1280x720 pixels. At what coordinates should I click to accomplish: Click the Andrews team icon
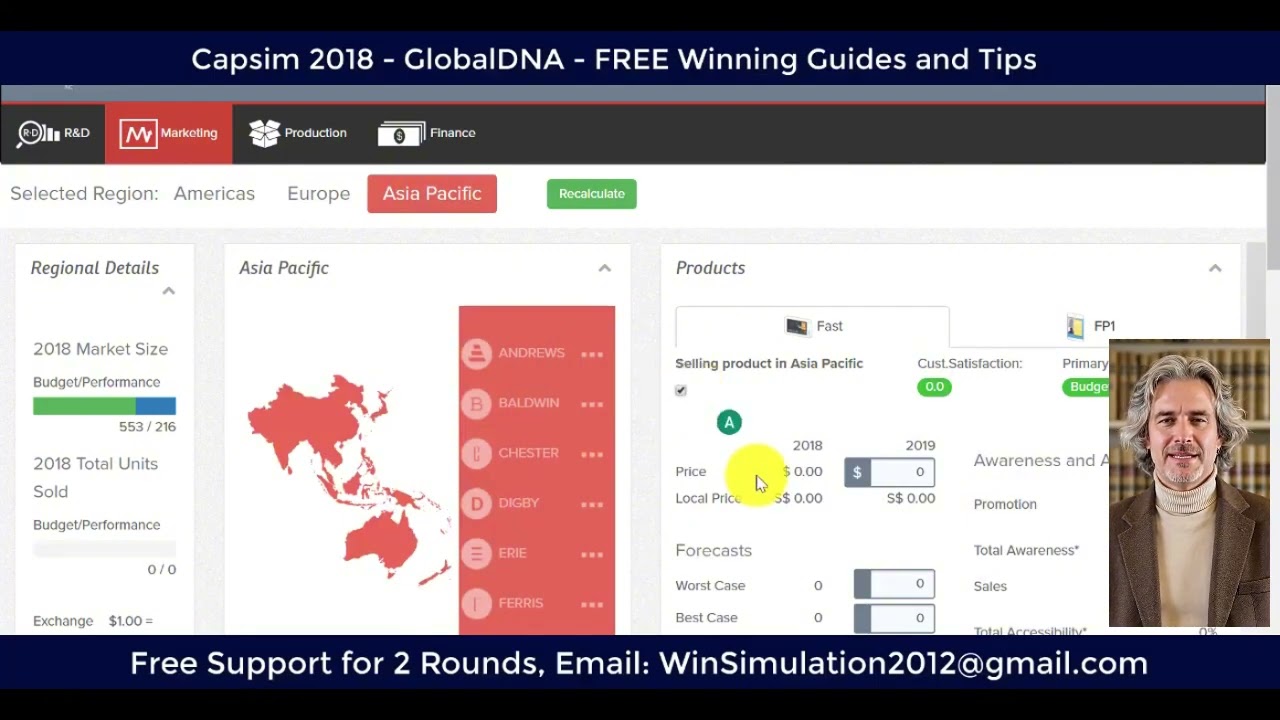click(x=477, y=353)
